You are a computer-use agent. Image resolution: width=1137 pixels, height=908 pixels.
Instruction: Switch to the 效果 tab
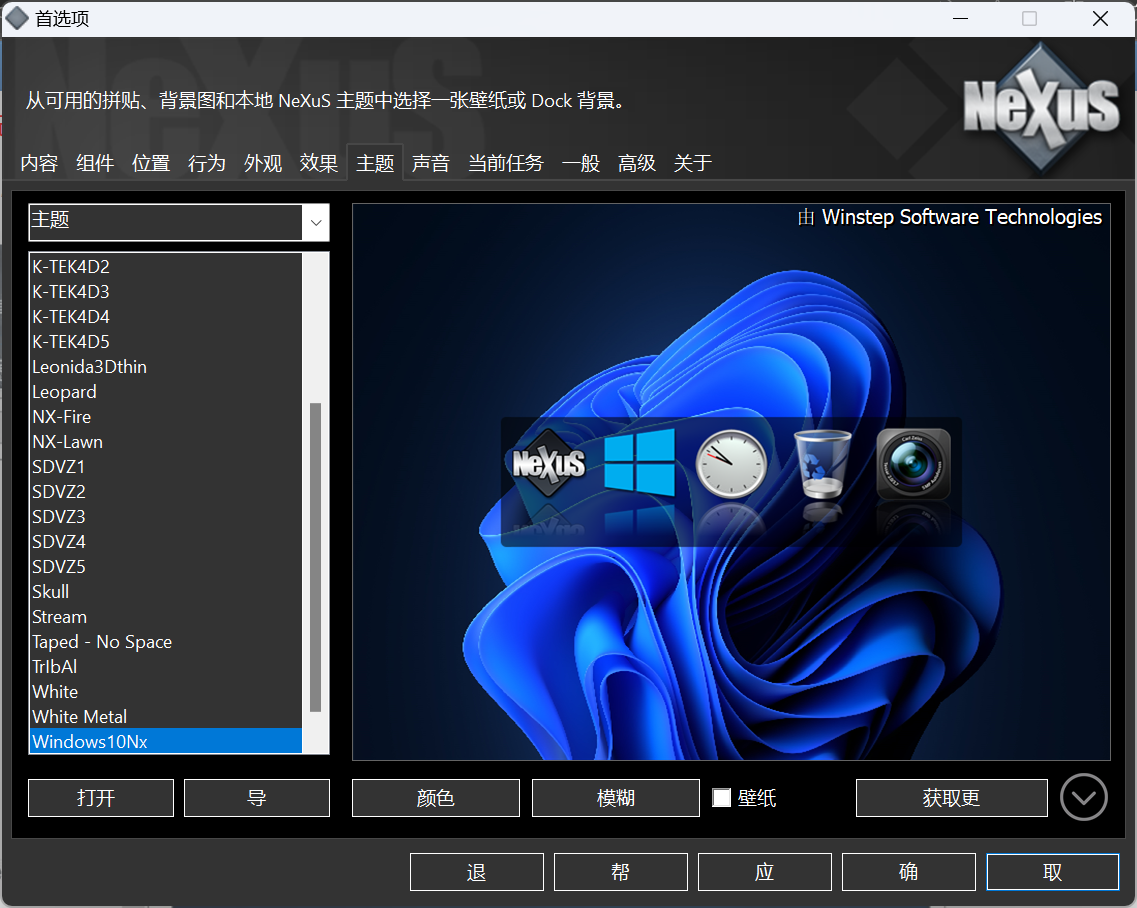pyautogui.click(x=319, y=162)
